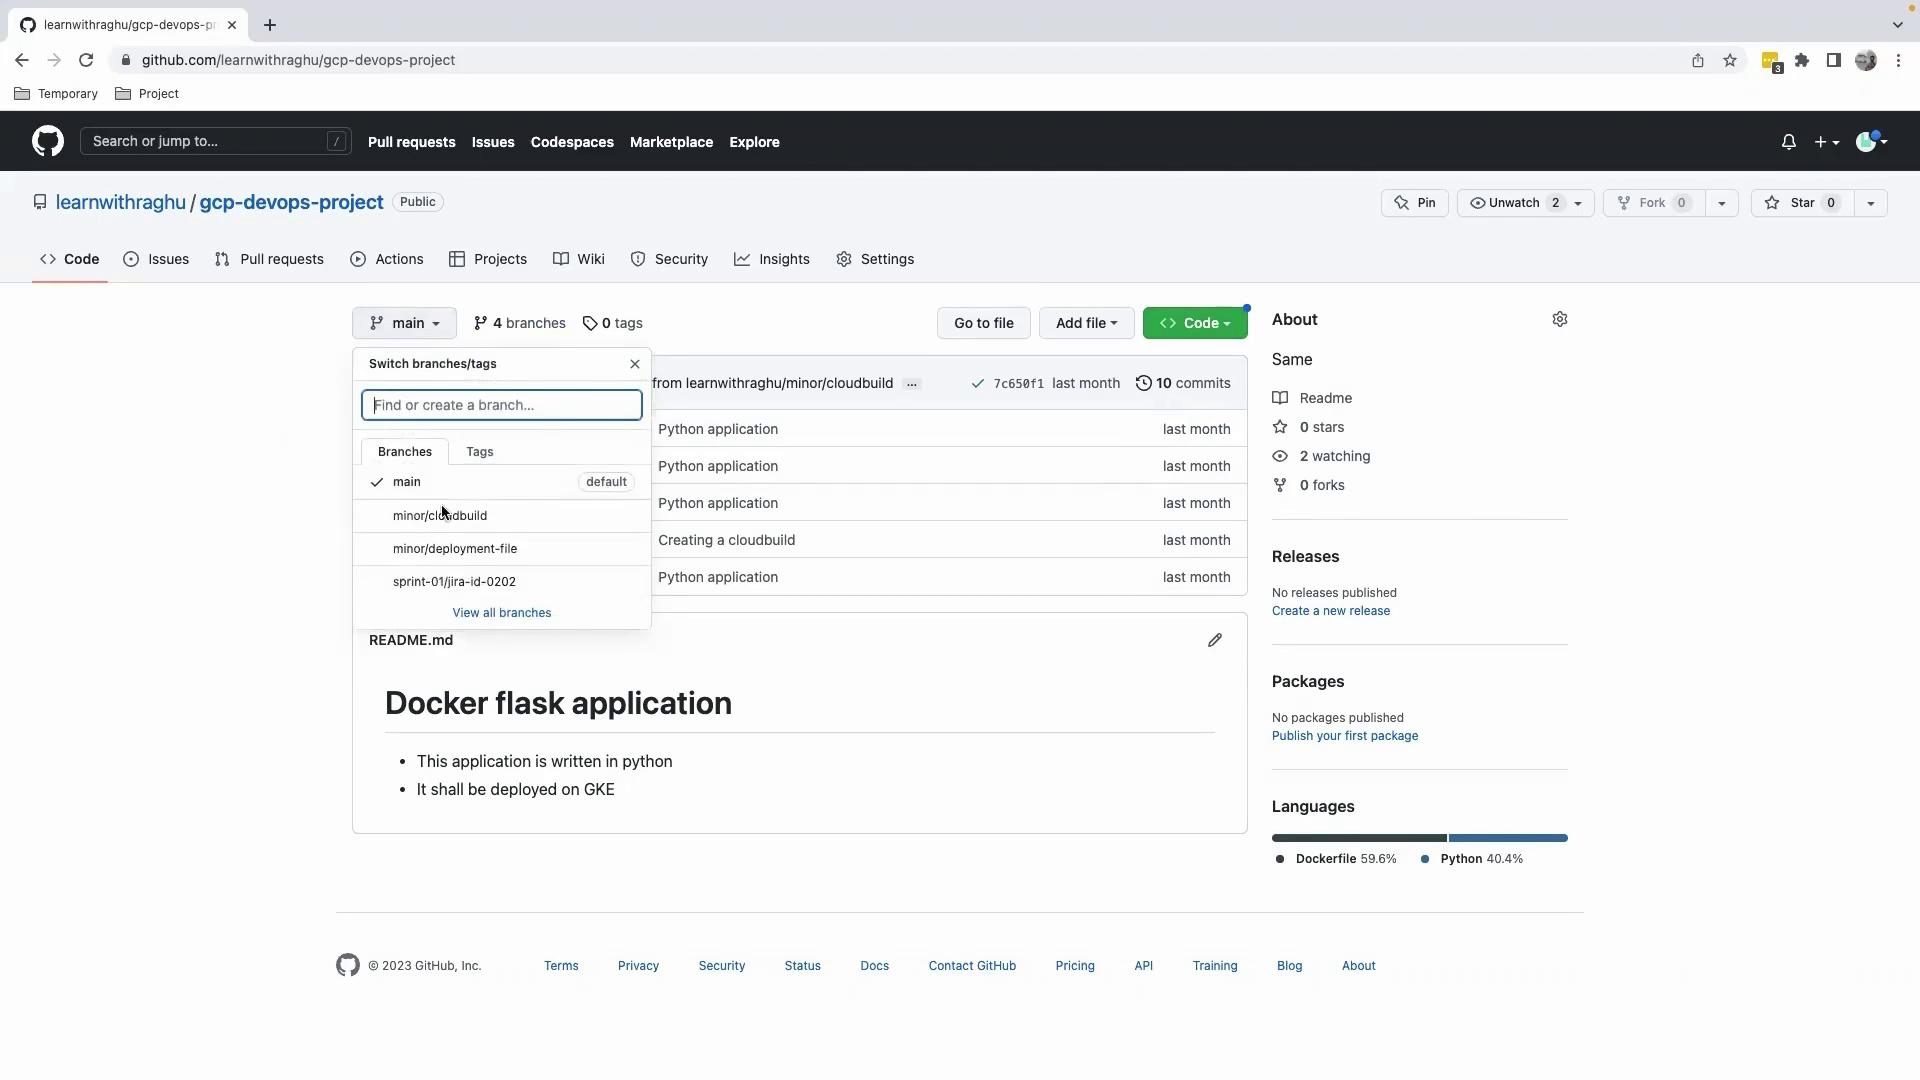Bookmark this page with the star icon
This screenshot has width=1920, height=1080.
pyautogui.click(x=1729, y=60)
